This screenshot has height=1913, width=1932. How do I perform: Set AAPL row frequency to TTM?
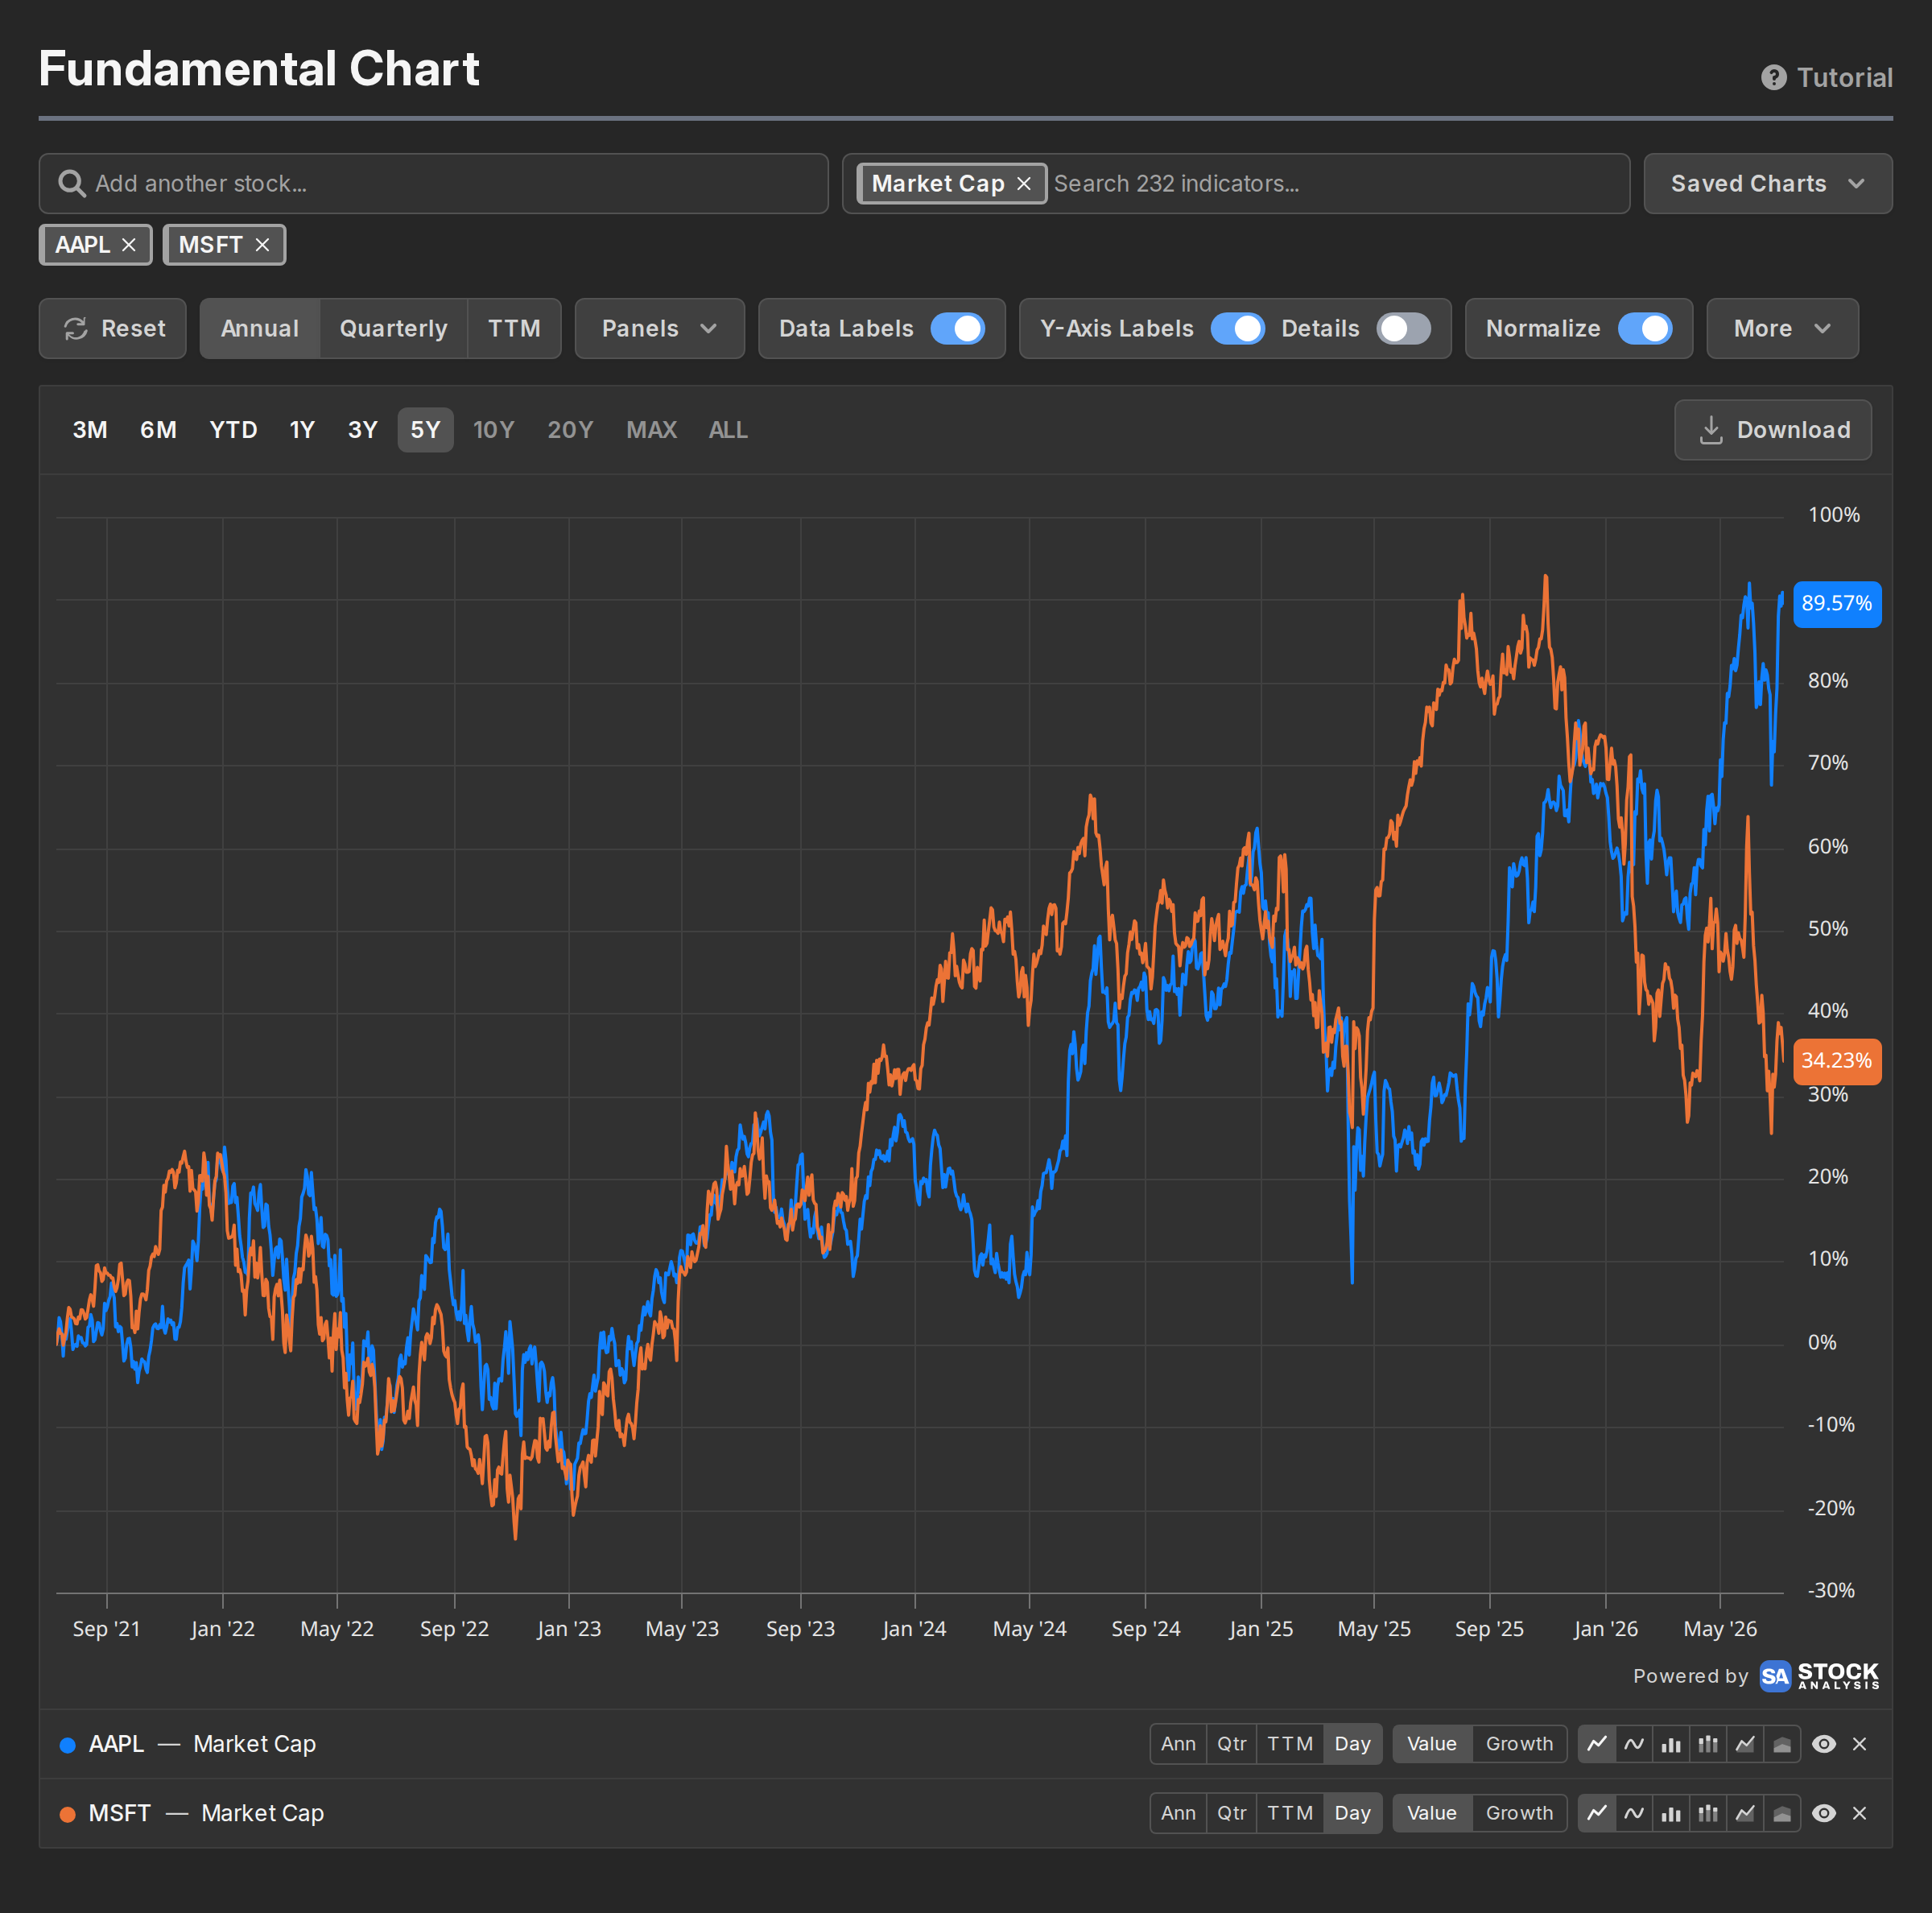[x=1290, y=1744]
